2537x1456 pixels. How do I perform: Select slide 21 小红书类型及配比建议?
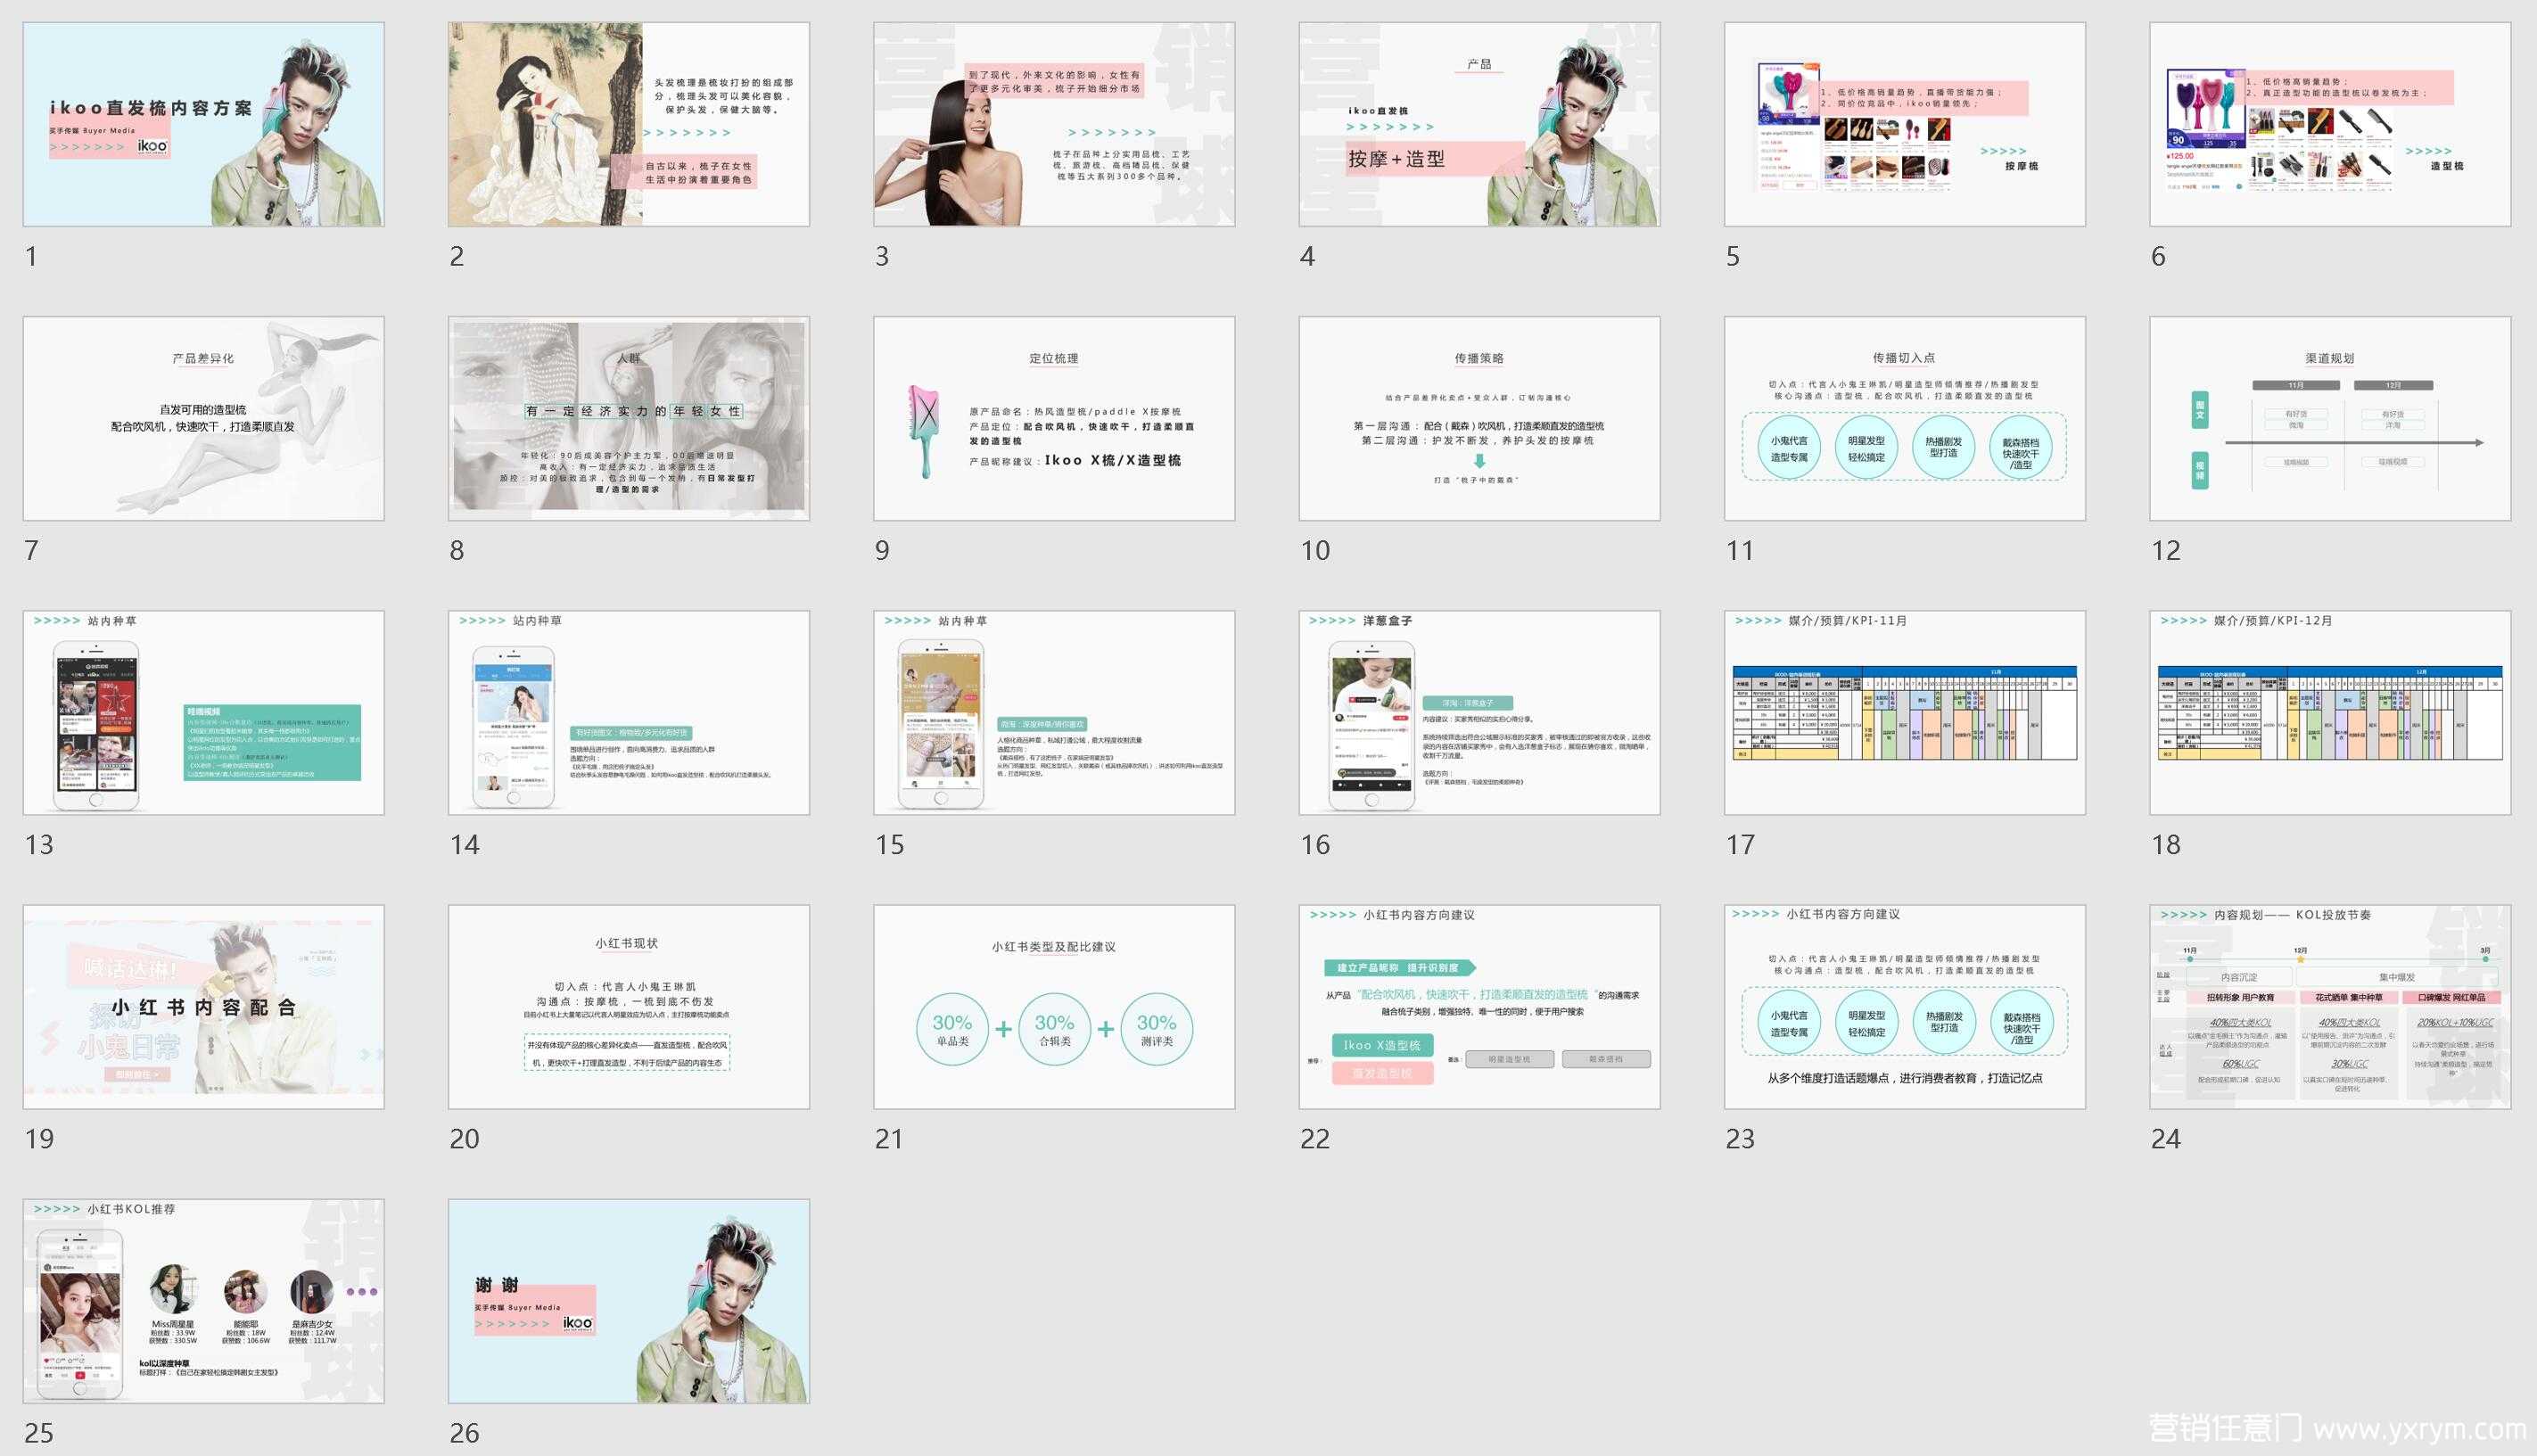click(1054, 1006)
